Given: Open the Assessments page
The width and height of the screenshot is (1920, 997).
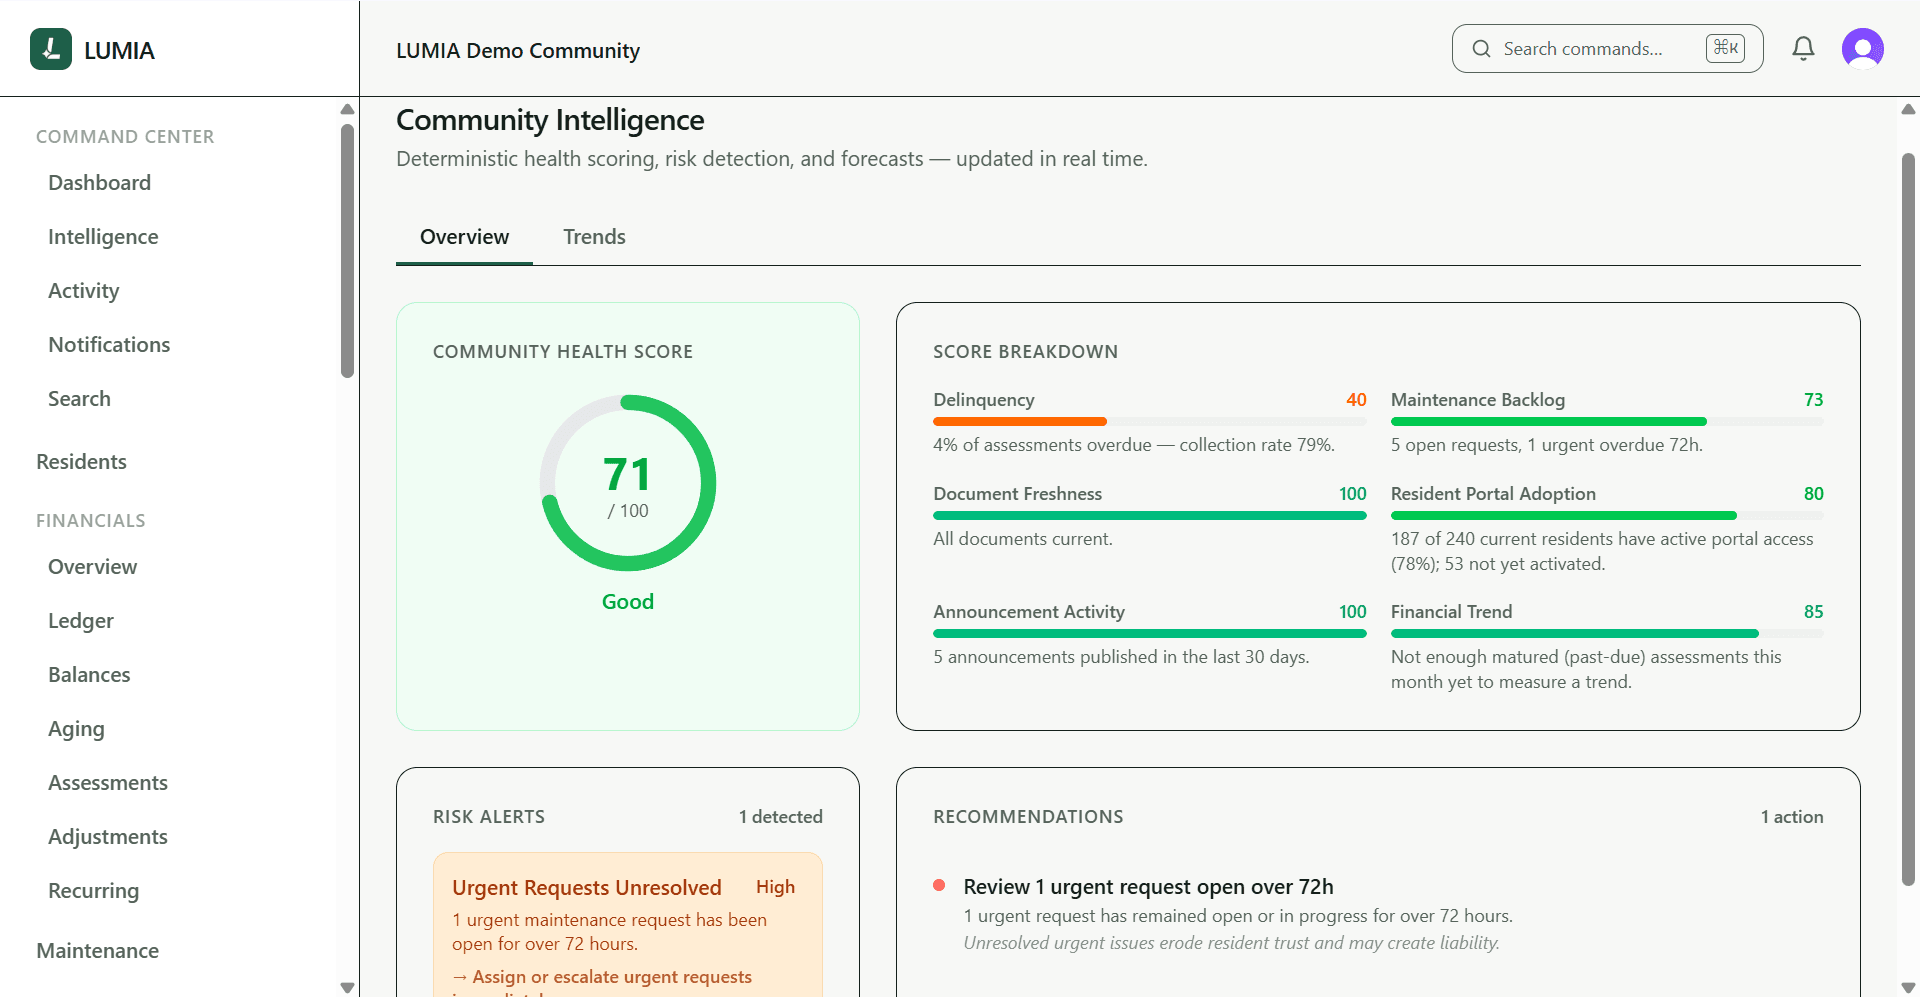Looking at the screenshot, I should click(108, 783).
